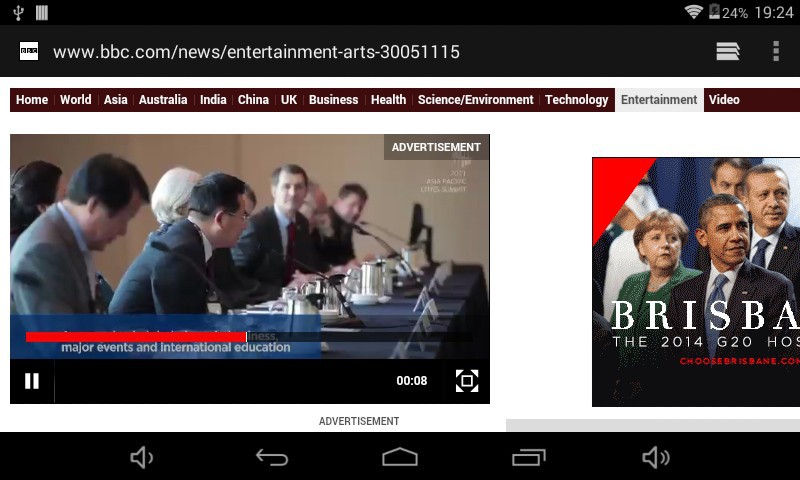
Task: Lower volume with navigation bar speaker
Action: point(142,457)
